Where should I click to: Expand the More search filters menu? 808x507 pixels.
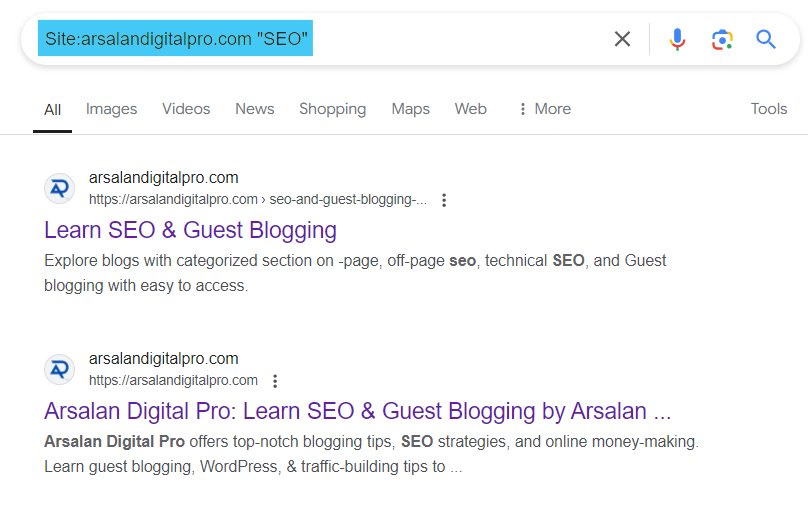coord(545,109)
